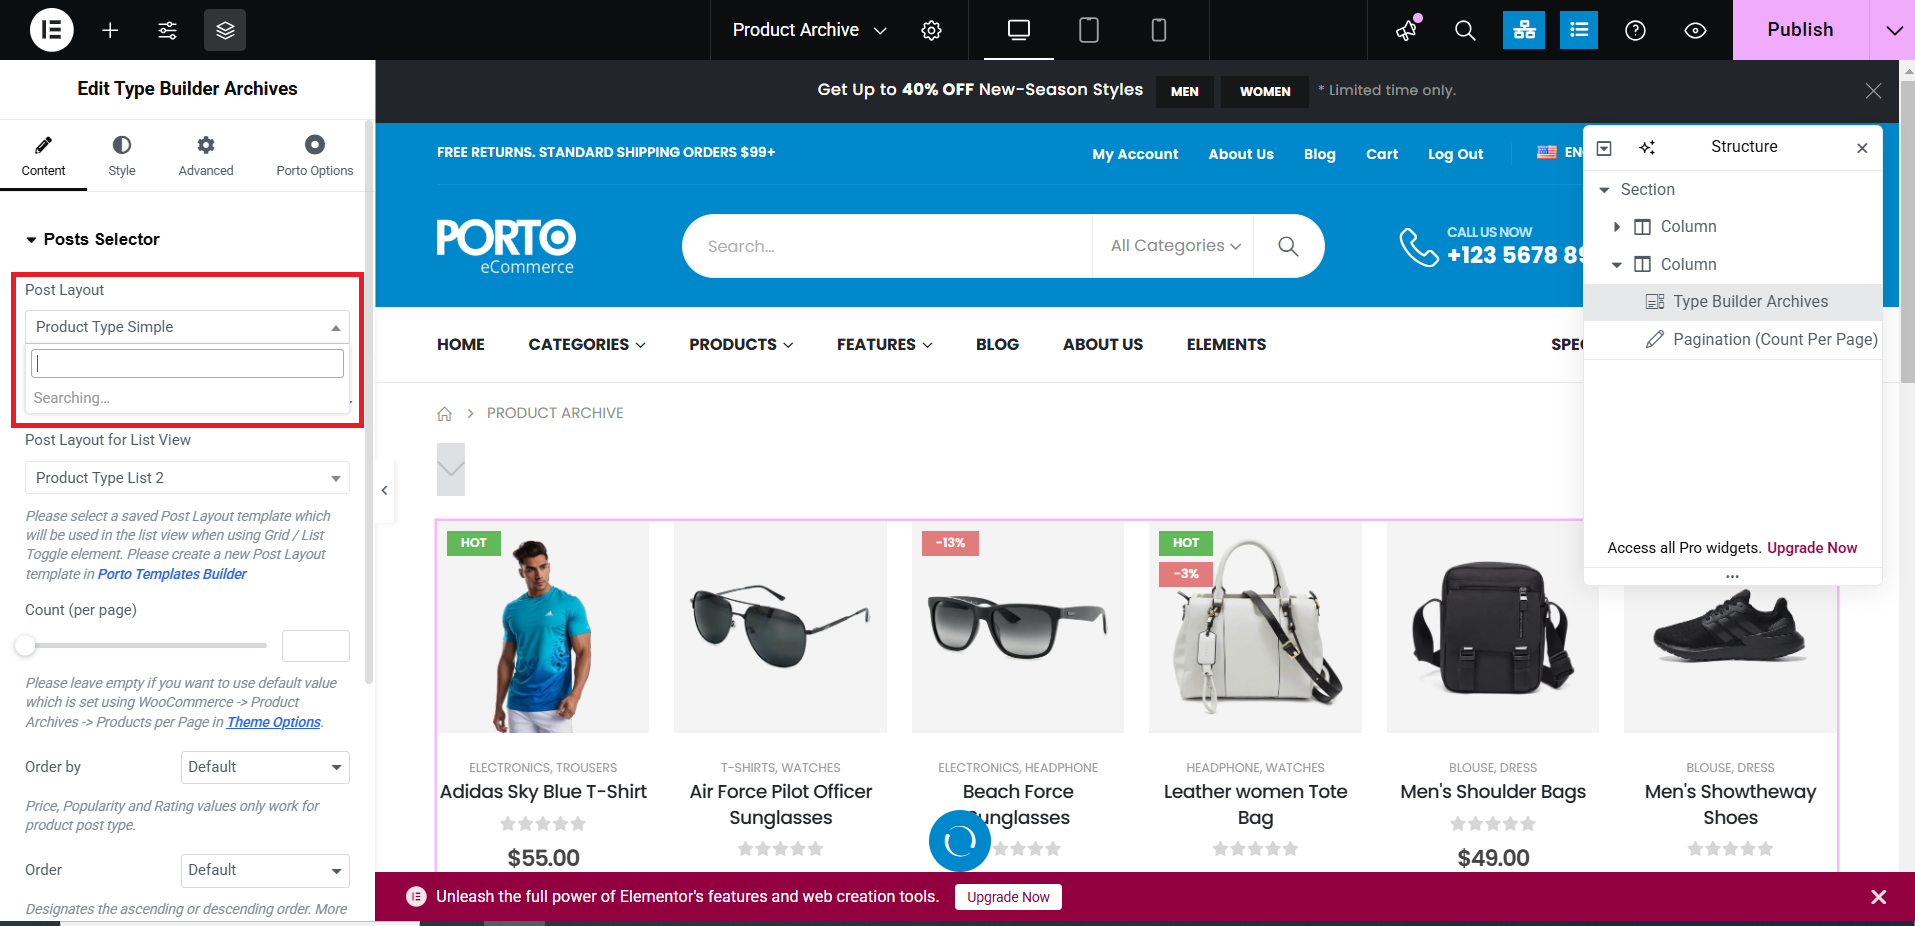This screenshot has width=1915, height=926.
Task: Open the Product Archive document dropdown
Action: pos(810,30)
